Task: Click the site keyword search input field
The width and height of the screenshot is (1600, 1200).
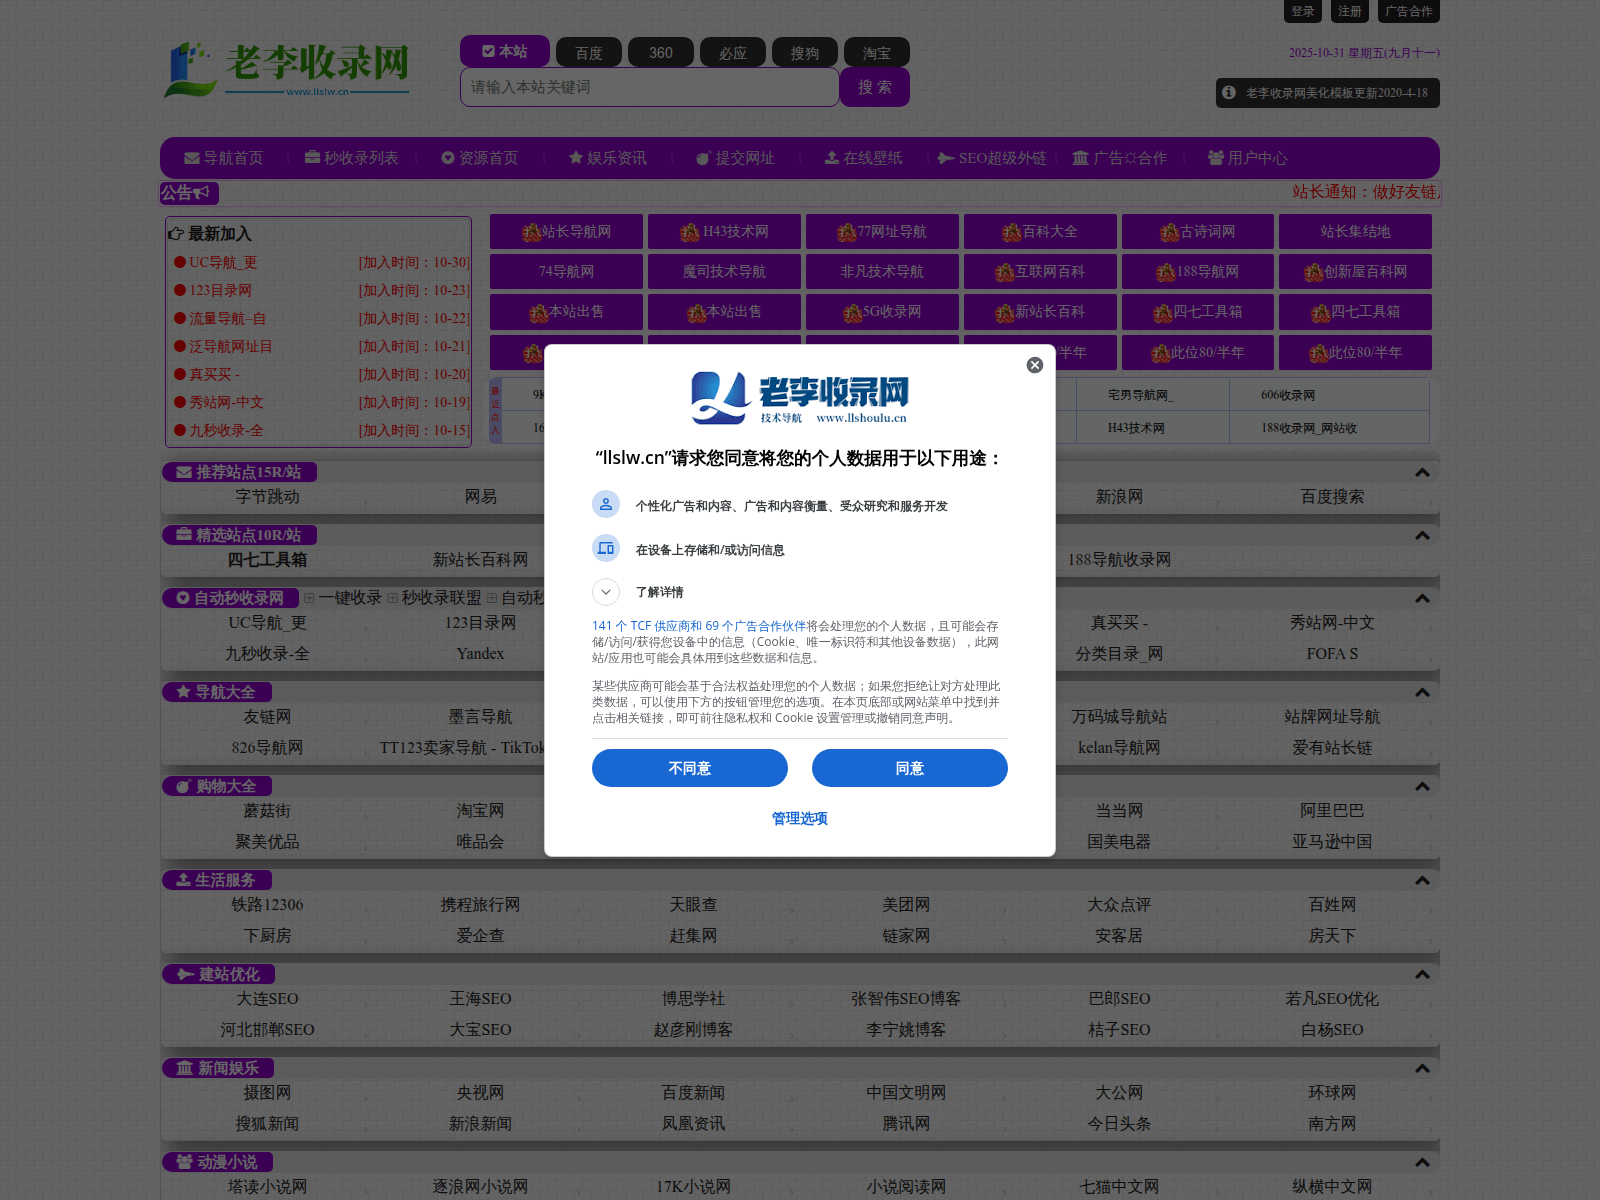Action: point(649,87)
